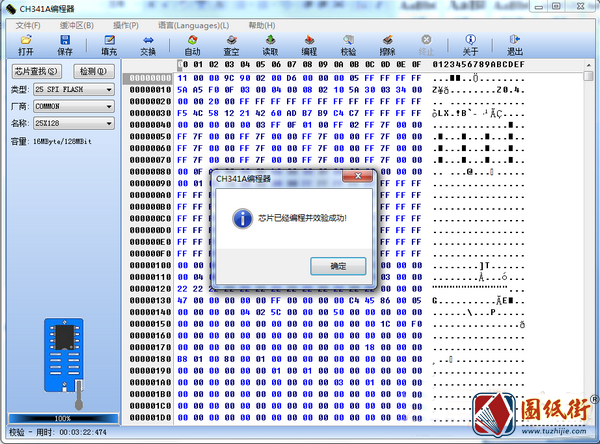Click the 查空 (Blank check) toolbar icon
600x444 pixels.
(231, 44)
